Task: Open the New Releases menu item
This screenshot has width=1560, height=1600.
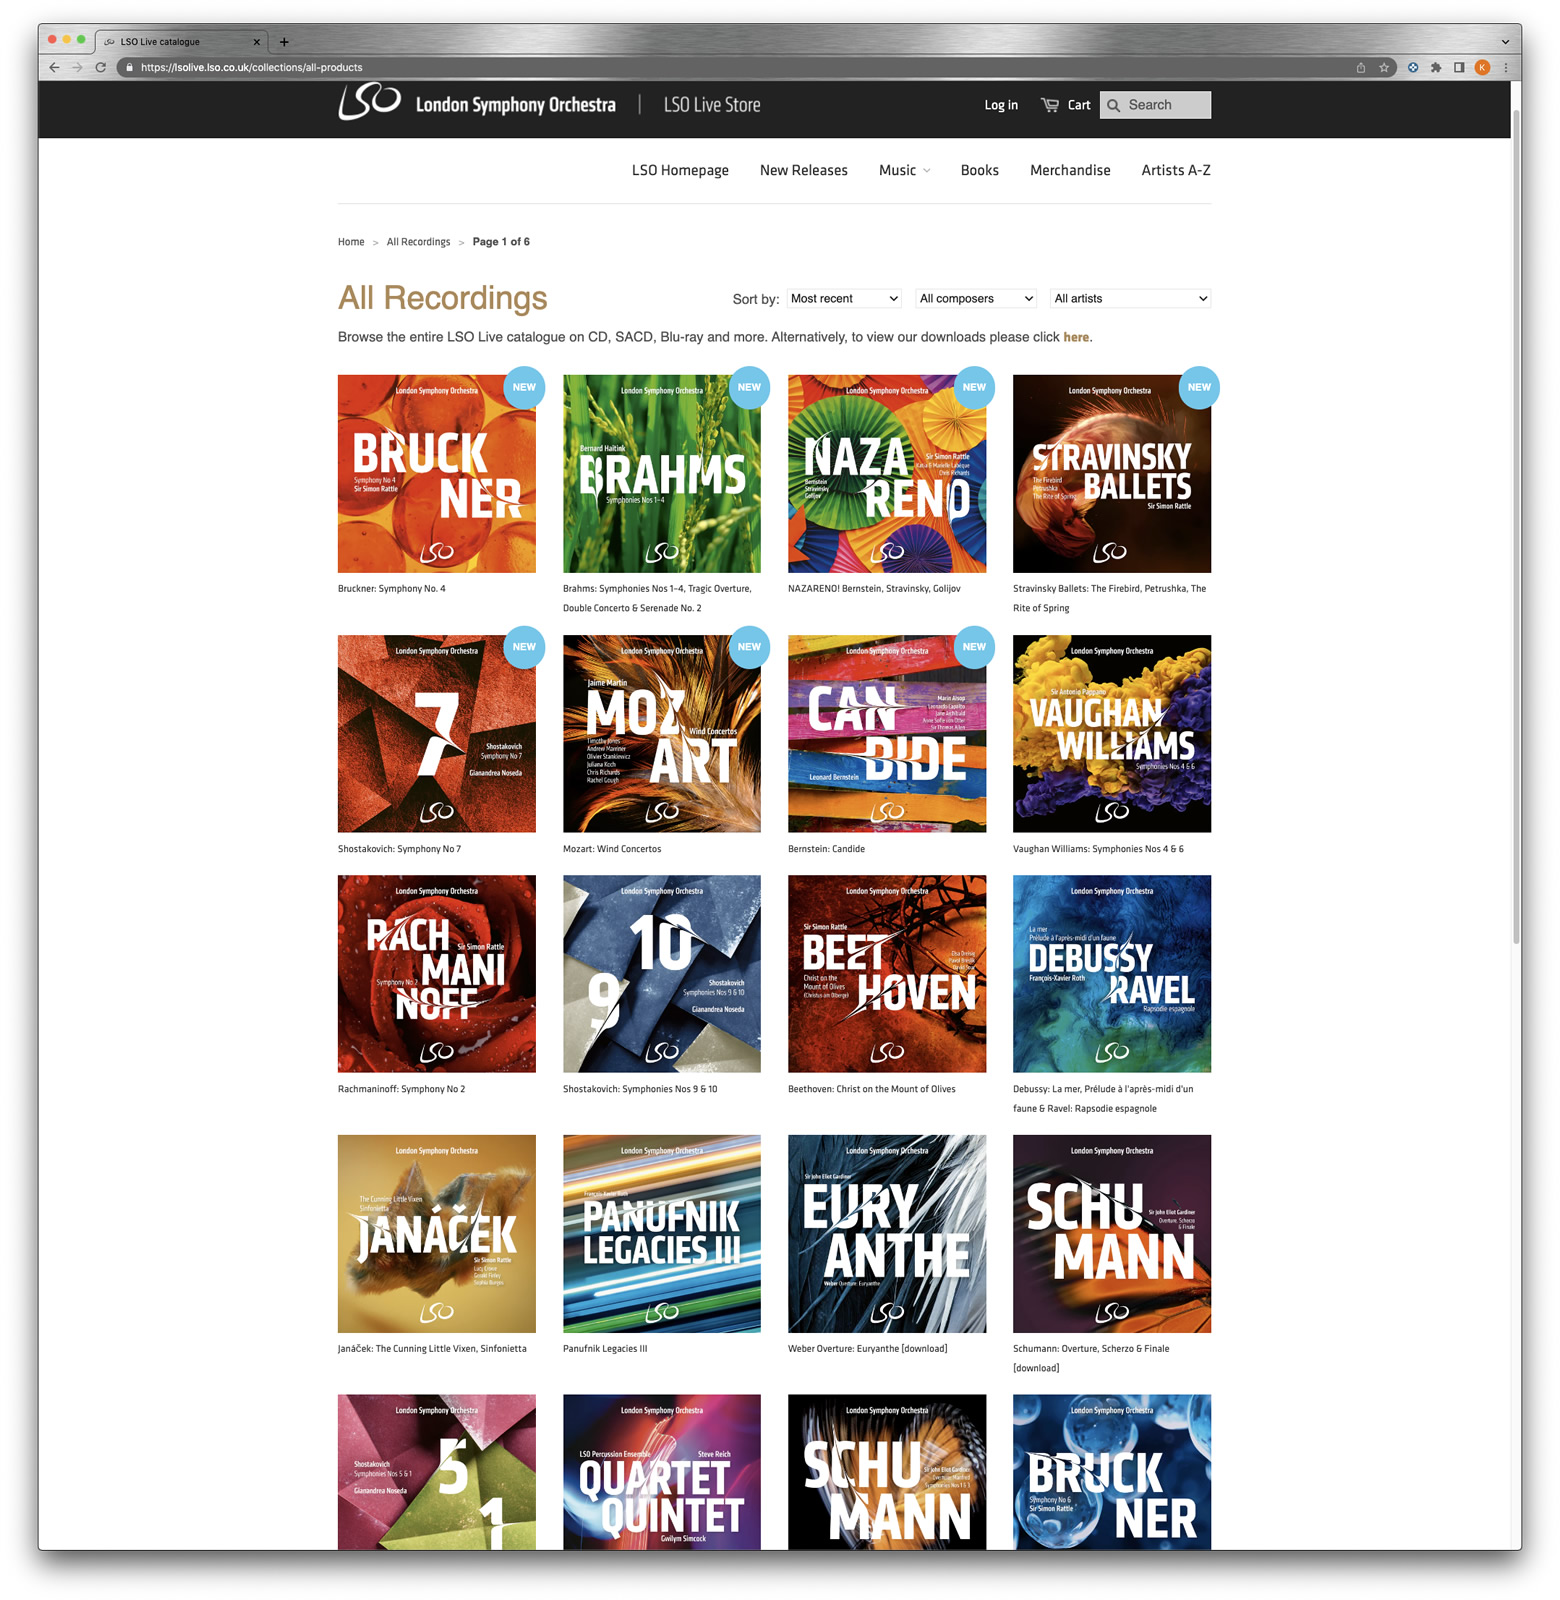Action: click(804, 170)
